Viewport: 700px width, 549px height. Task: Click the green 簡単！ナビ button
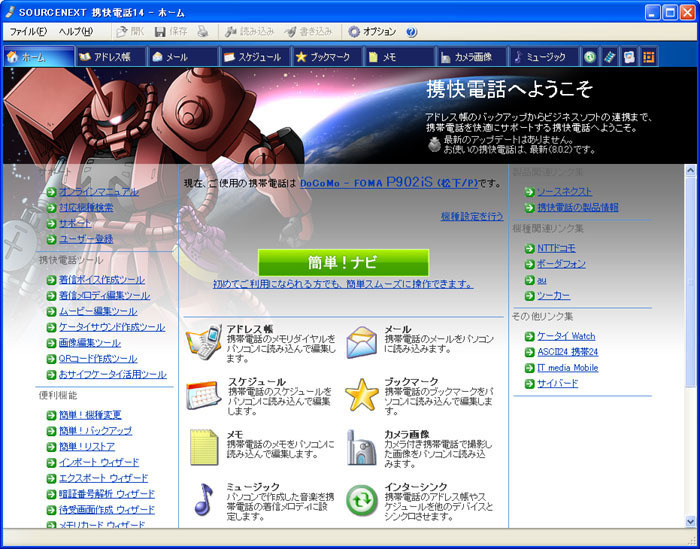[x=343, y=262]
